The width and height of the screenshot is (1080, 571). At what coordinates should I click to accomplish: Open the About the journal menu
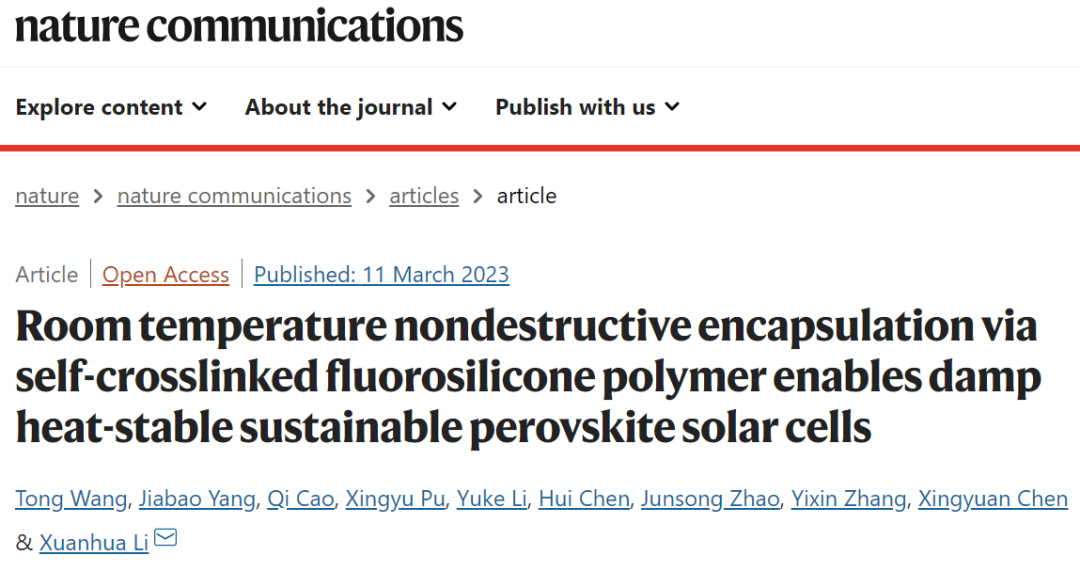pos(351,107)
